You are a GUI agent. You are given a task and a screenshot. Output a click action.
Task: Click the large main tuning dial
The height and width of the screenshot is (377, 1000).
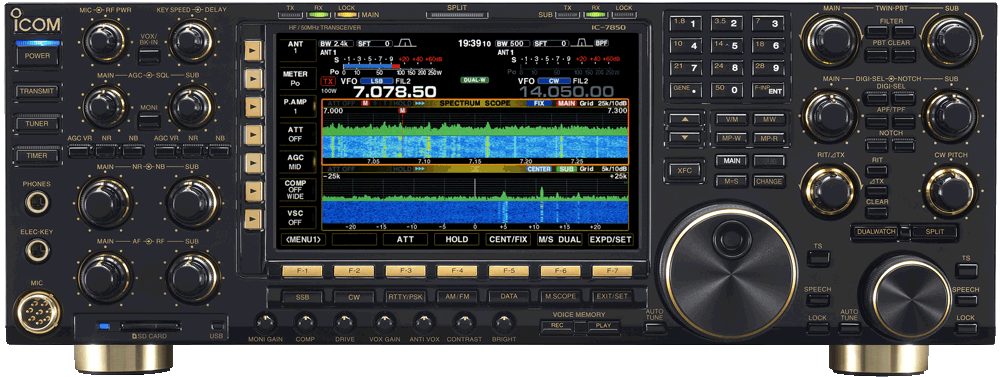728,272
